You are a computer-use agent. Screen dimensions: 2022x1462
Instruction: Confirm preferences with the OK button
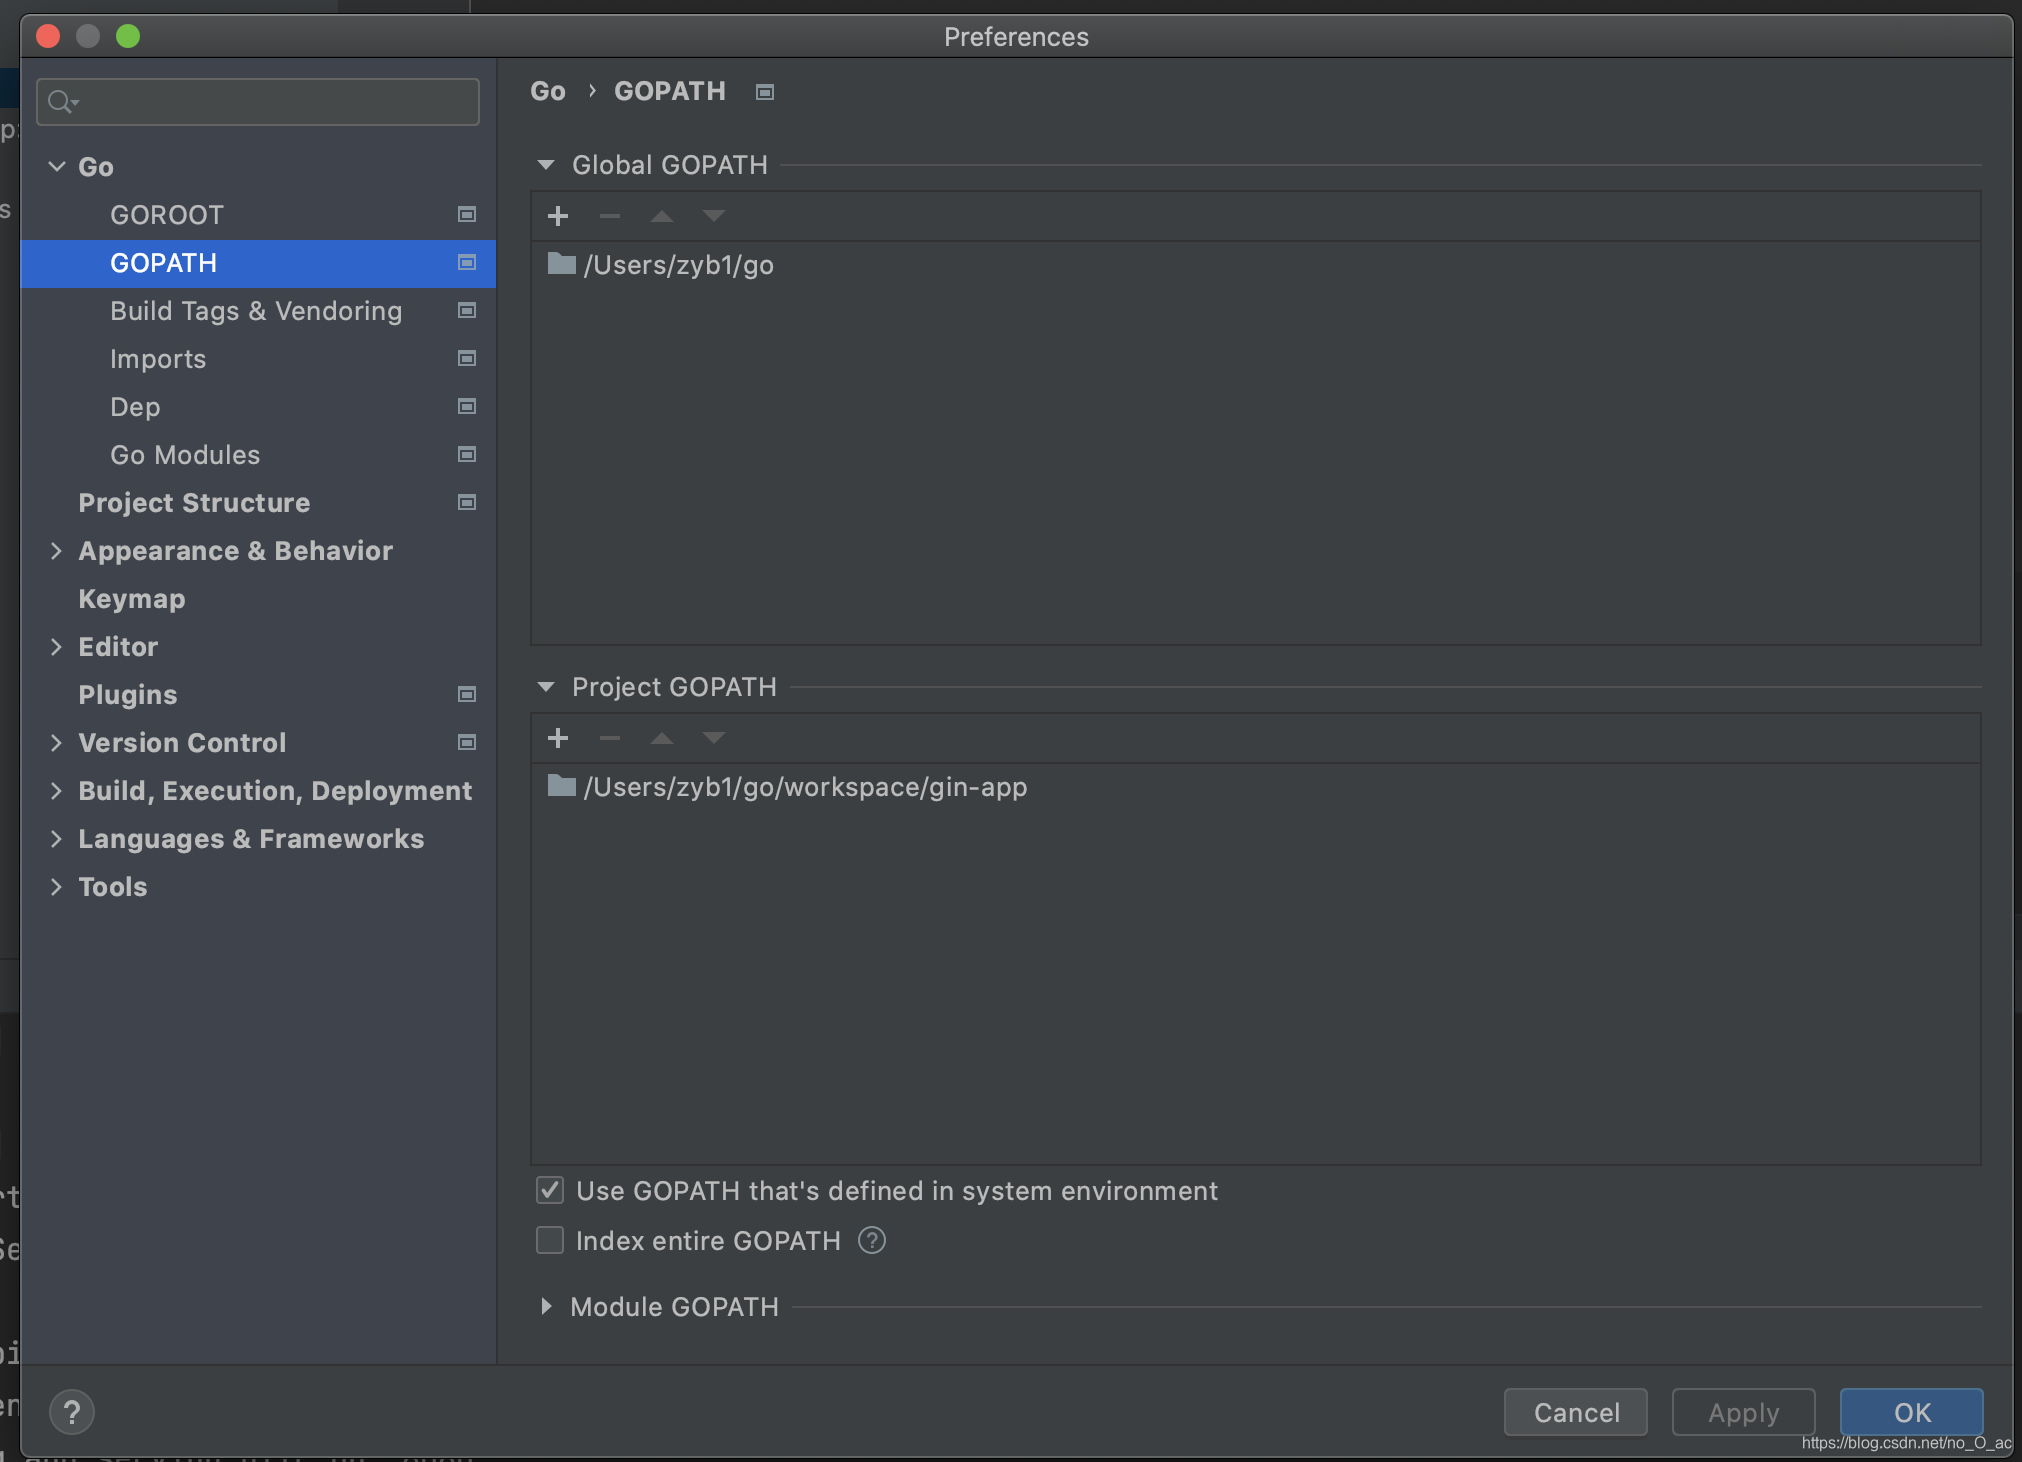point(1911,1412)
